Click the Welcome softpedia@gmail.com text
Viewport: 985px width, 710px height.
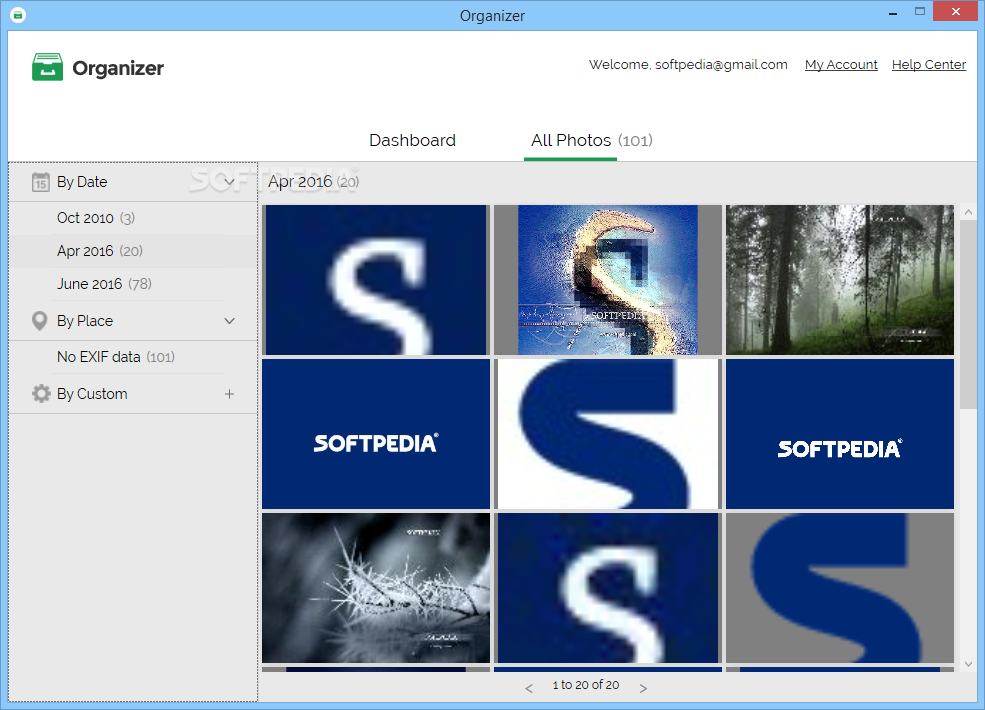click(x=688, y=65)
